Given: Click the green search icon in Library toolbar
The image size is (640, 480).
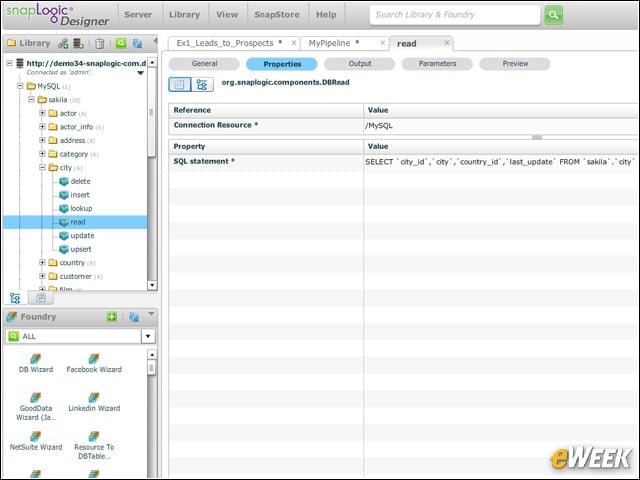Looking at the screenshot, I should 121,43.
